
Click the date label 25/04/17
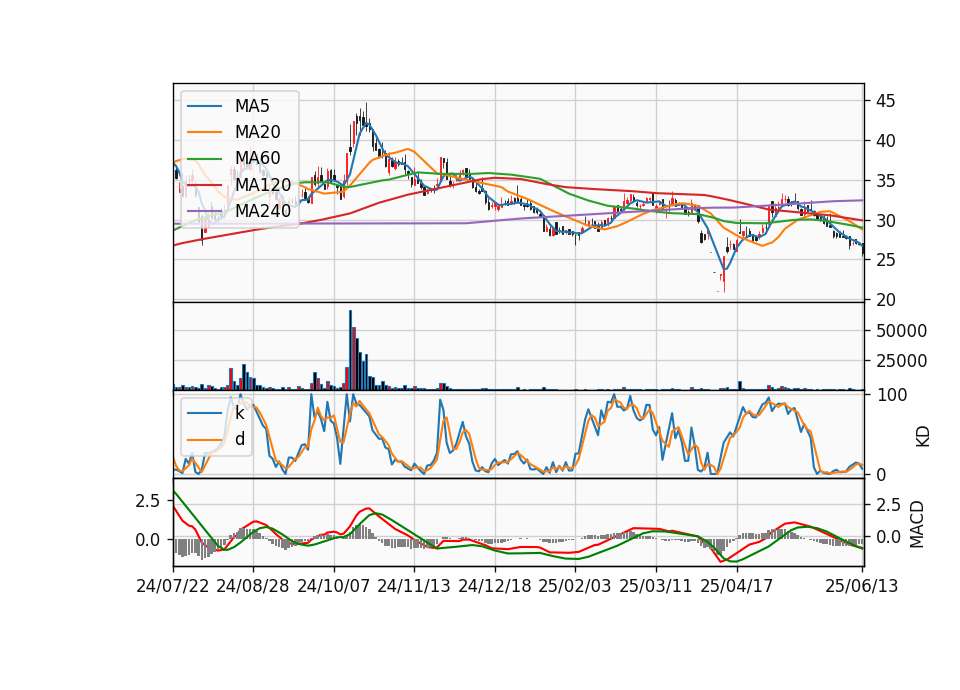click(737, 586)
